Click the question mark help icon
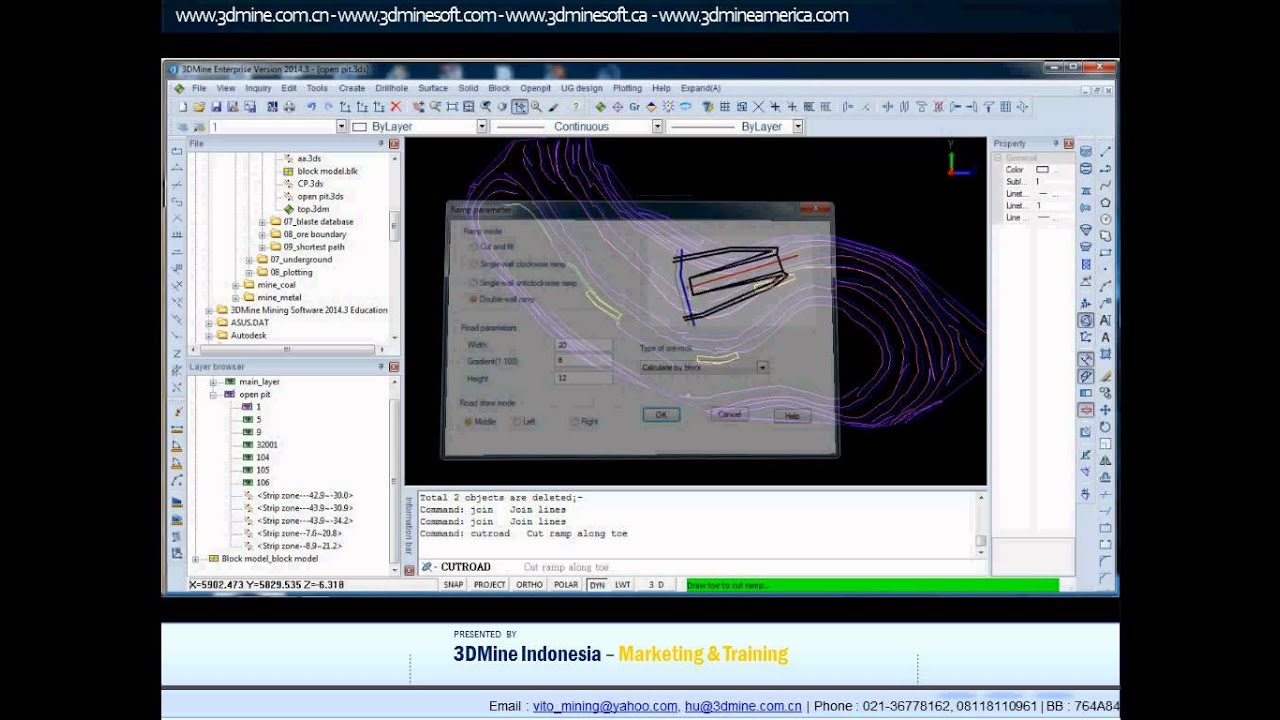1280x720 pixels. point(575,106)
